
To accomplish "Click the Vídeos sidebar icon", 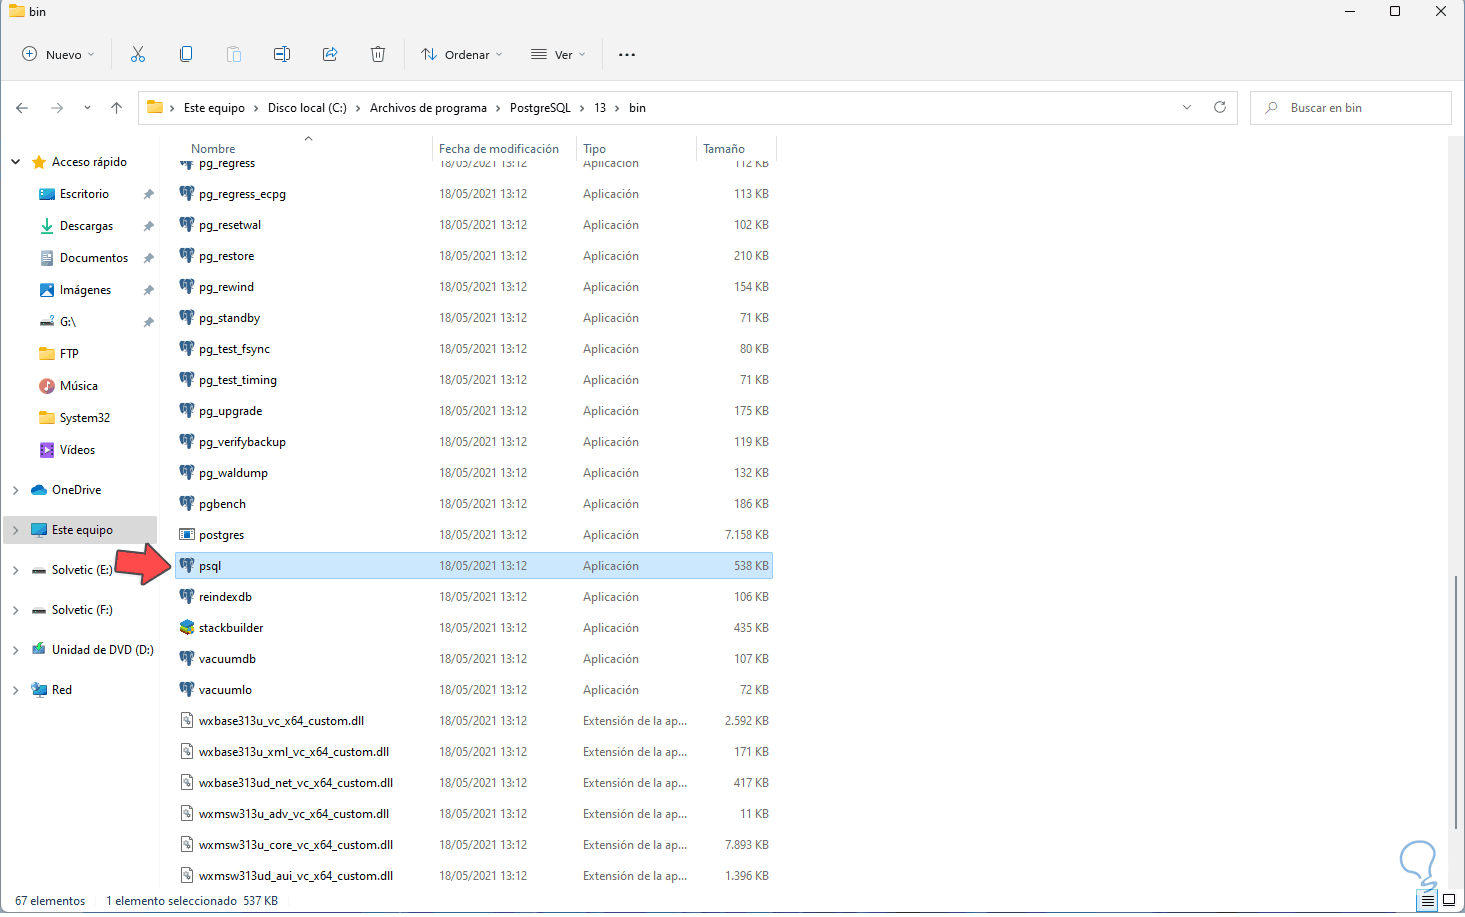I will point(47,450).
